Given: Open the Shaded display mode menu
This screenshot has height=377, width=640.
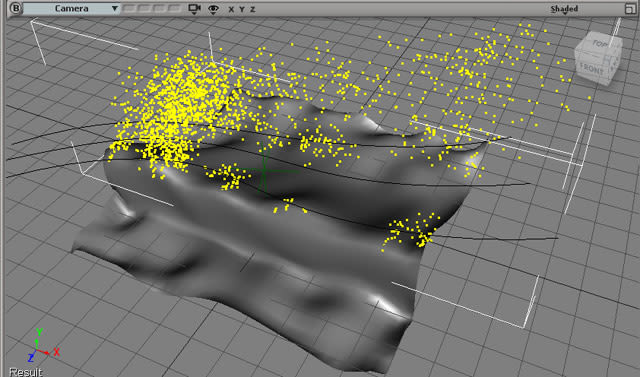Looking at the screenshot, I should point(564,9).
